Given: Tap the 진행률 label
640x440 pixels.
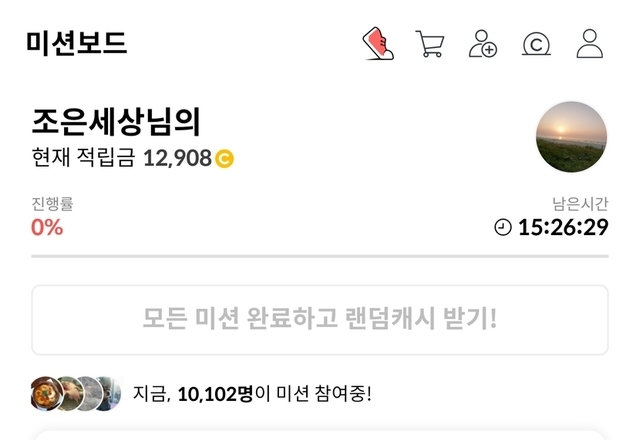Looking at the screenshot, I should [x=52, y=204].
